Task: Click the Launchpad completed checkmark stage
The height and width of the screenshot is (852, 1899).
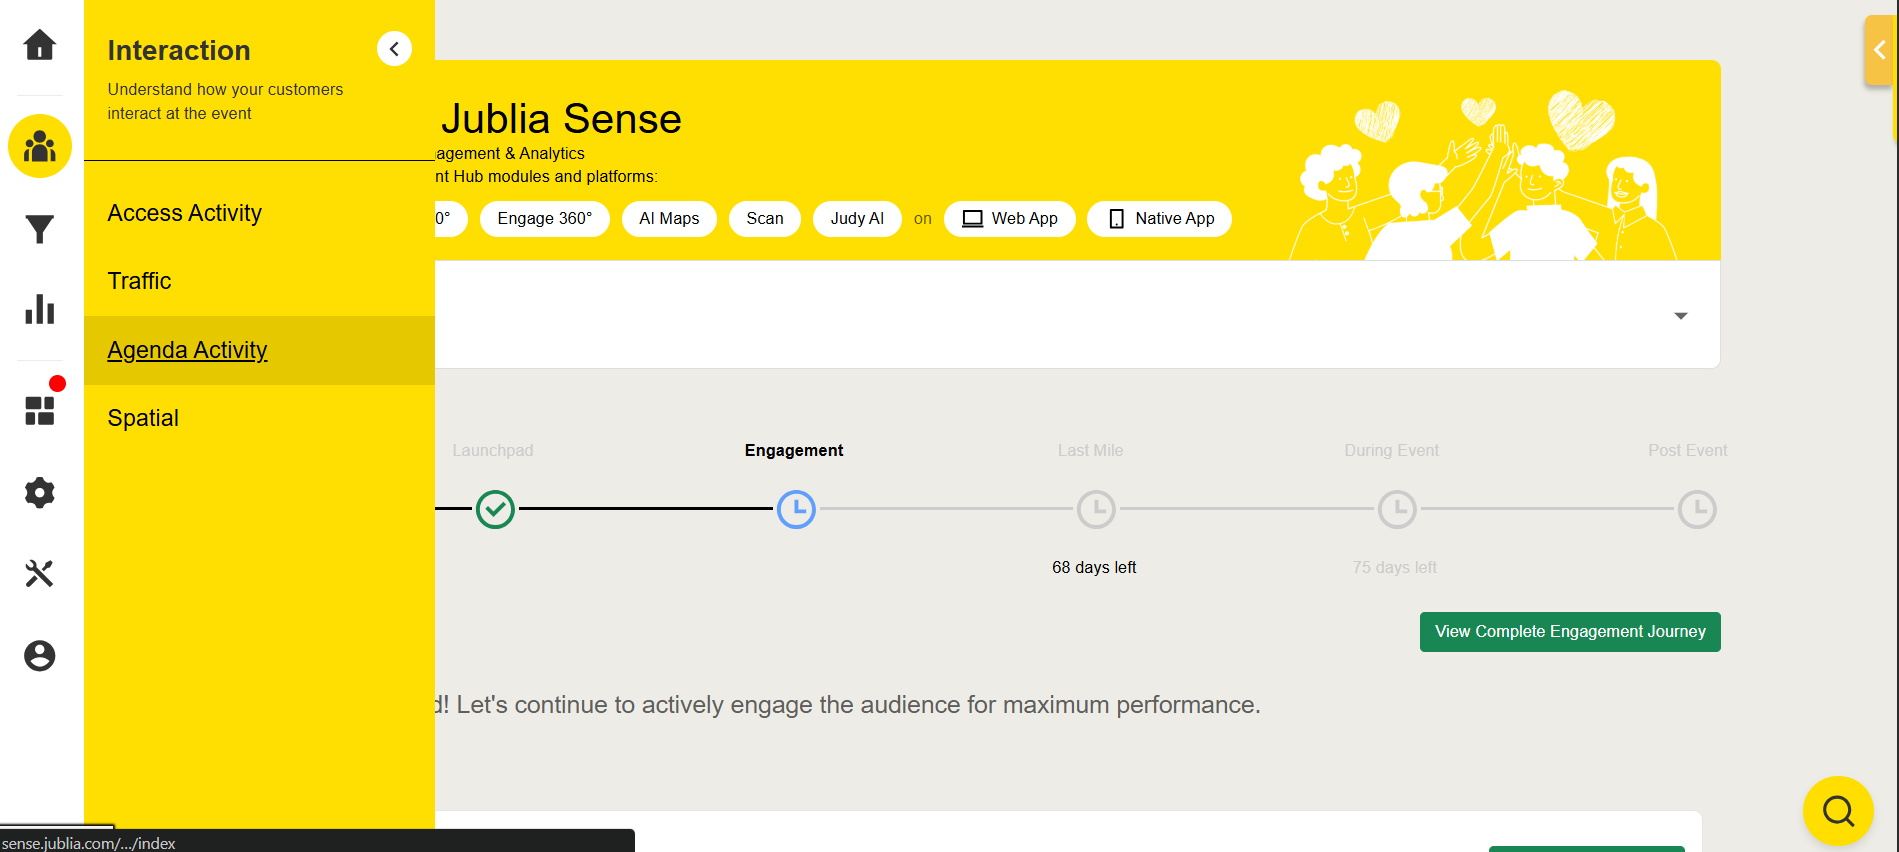Action: click(x=495, y=509)
